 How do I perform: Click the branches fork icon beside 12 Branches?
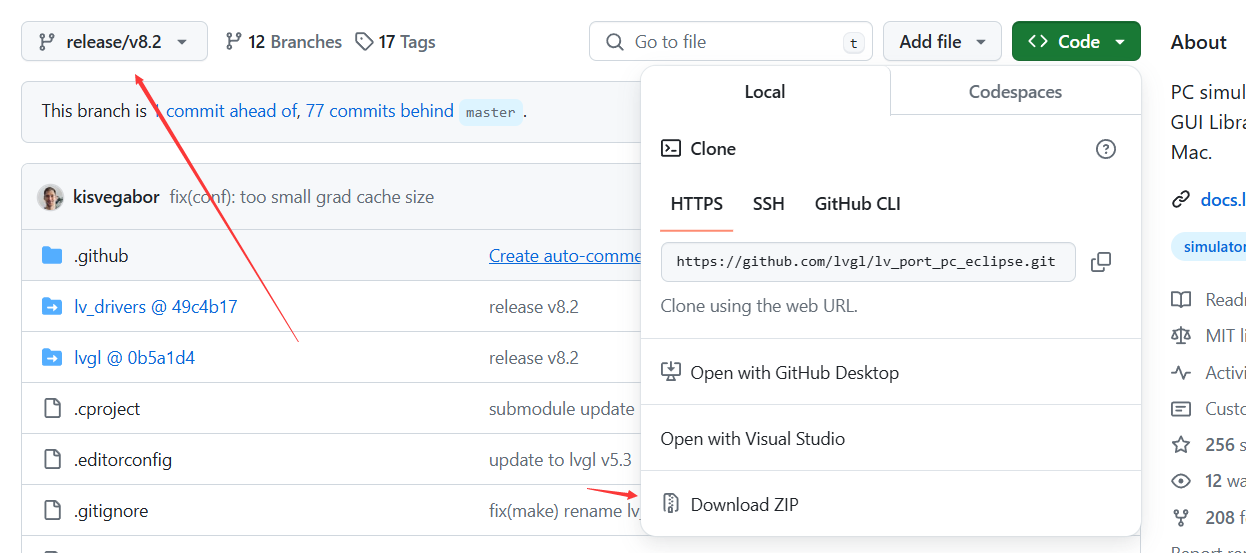coord(233,42)
